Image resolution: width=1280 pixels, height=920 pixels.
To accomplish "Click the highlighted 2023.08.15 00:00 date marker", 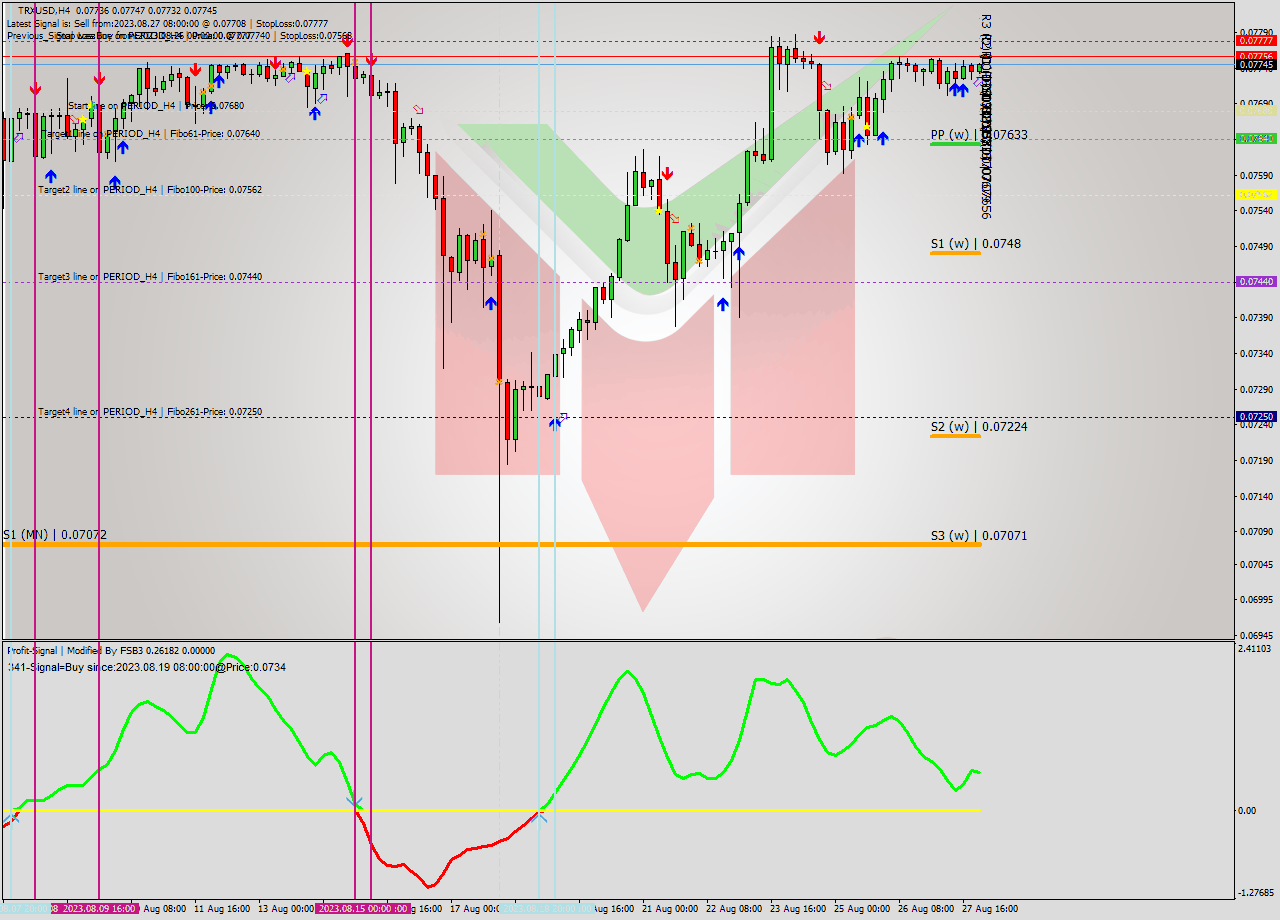I will click(360, 908).
